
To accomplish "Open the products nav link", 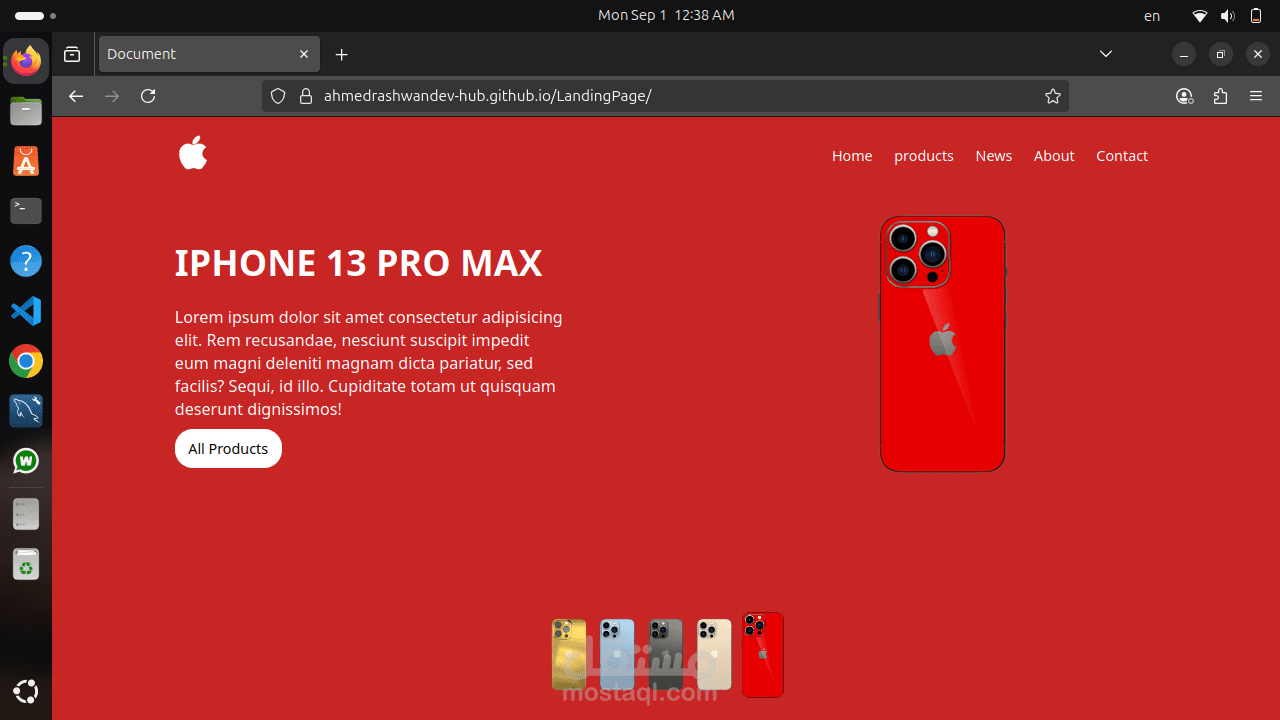I will pyautogui.click(x=924, y=156).
